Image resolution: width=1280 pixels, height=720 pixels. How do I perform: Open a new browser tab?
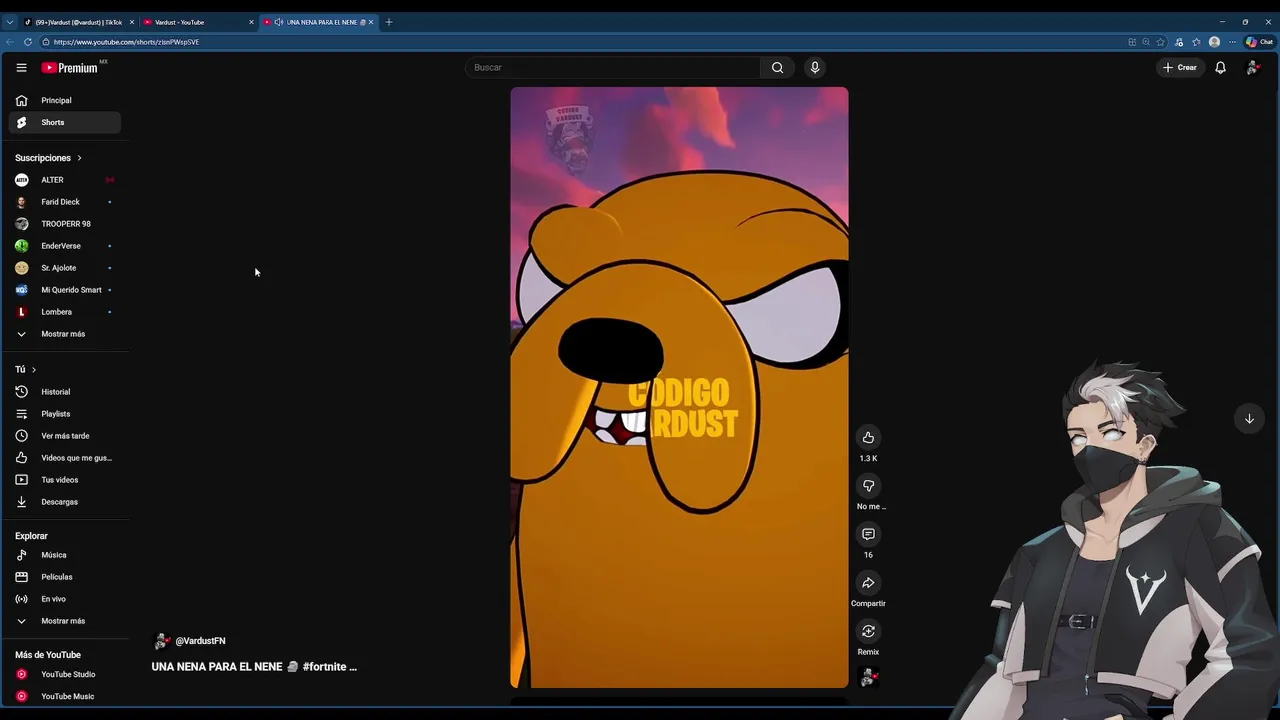tap(389, 22)
